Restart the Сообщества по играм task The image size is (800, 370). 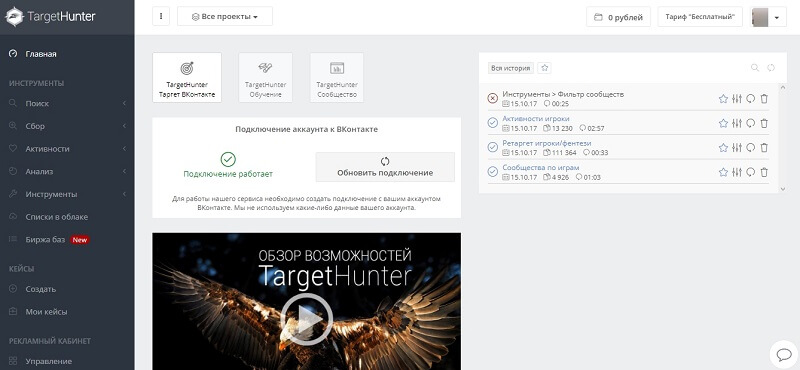point(751,172)
